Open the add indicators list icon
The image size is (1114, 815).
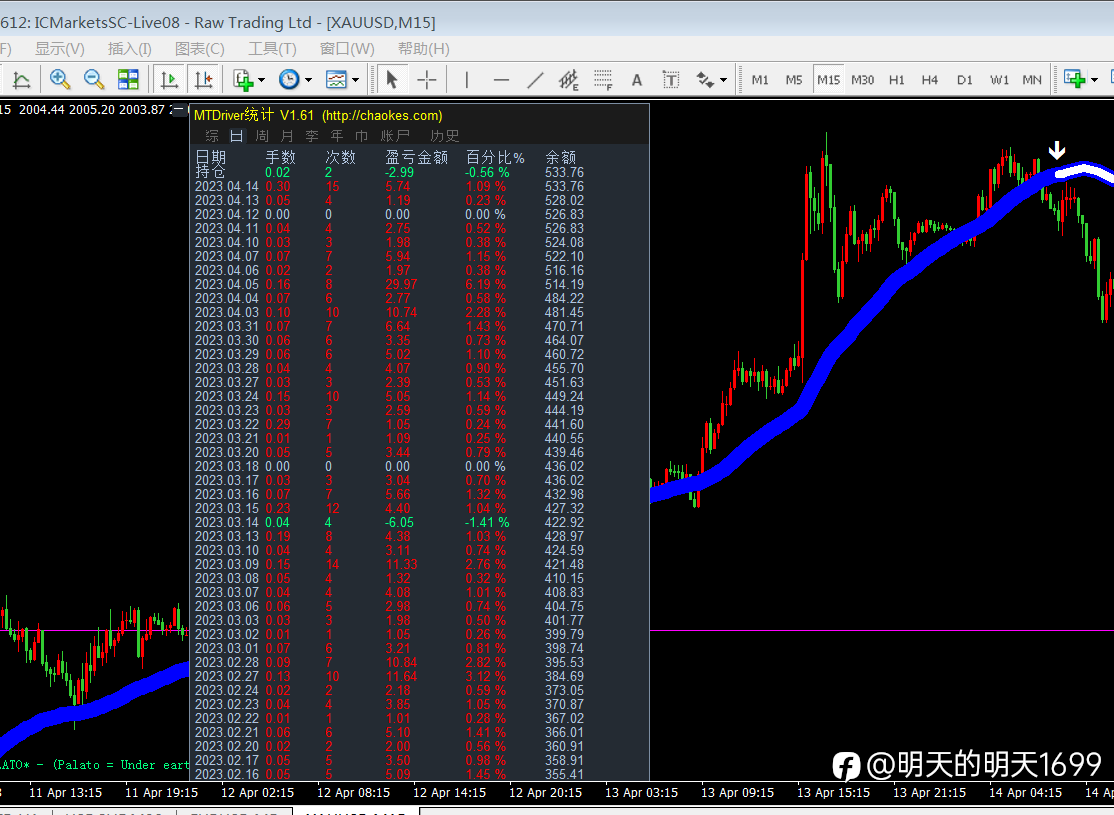(x=243, y=80)
